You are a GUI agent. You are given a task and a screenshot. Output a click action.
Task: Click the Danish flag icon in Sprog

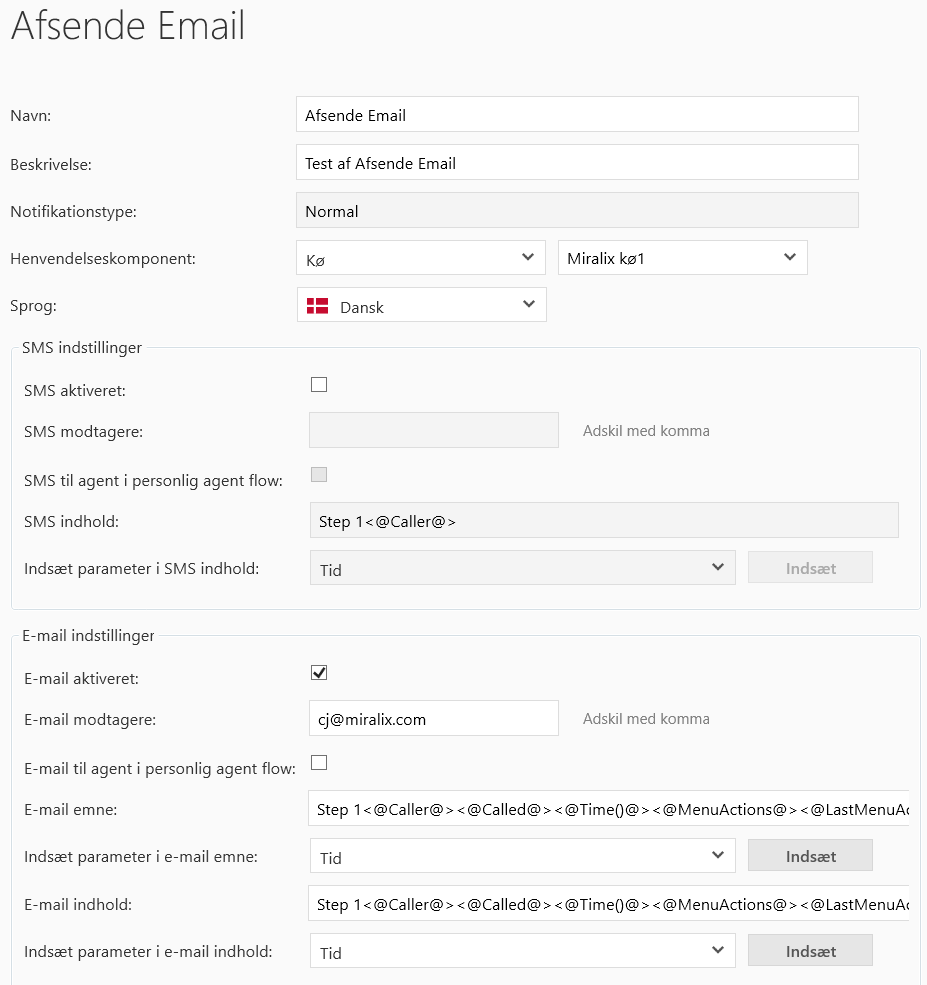317,306
